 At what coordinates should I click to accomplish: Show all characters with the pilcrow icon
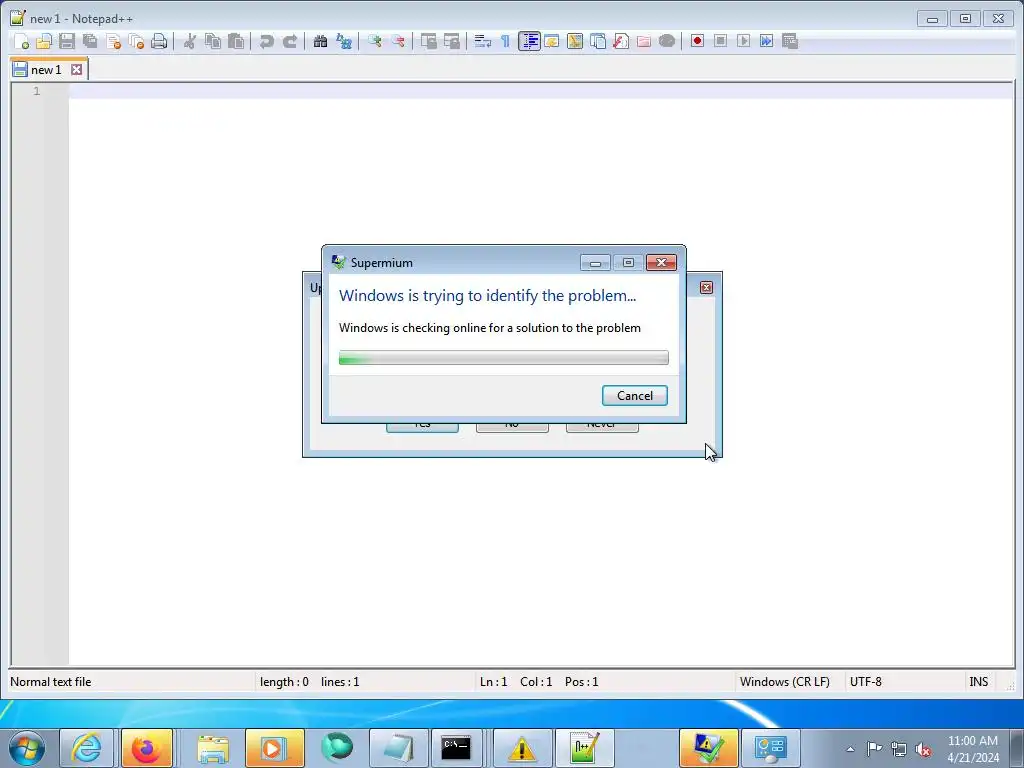point(505,41)
